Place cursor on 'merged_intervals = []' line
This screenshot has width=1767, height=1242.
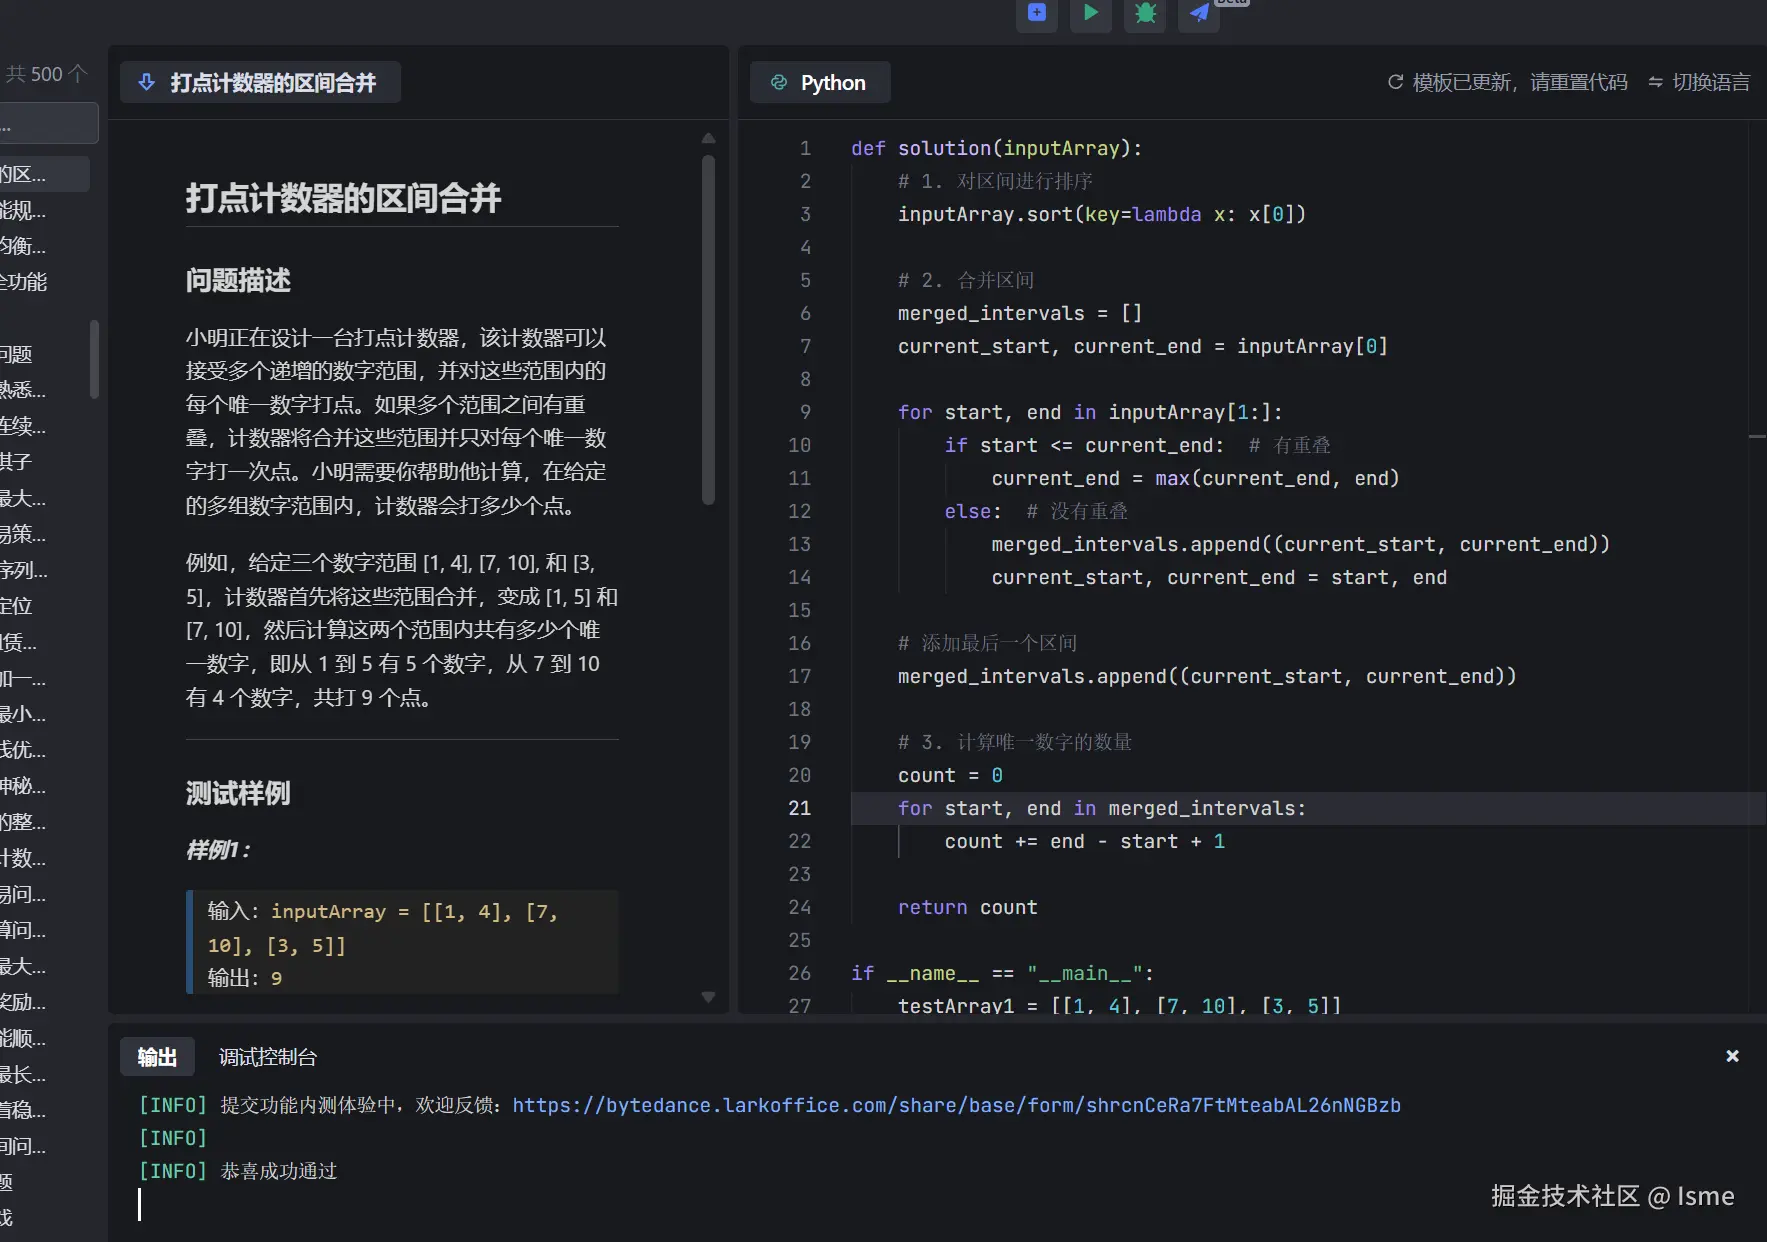[1020, 313]
